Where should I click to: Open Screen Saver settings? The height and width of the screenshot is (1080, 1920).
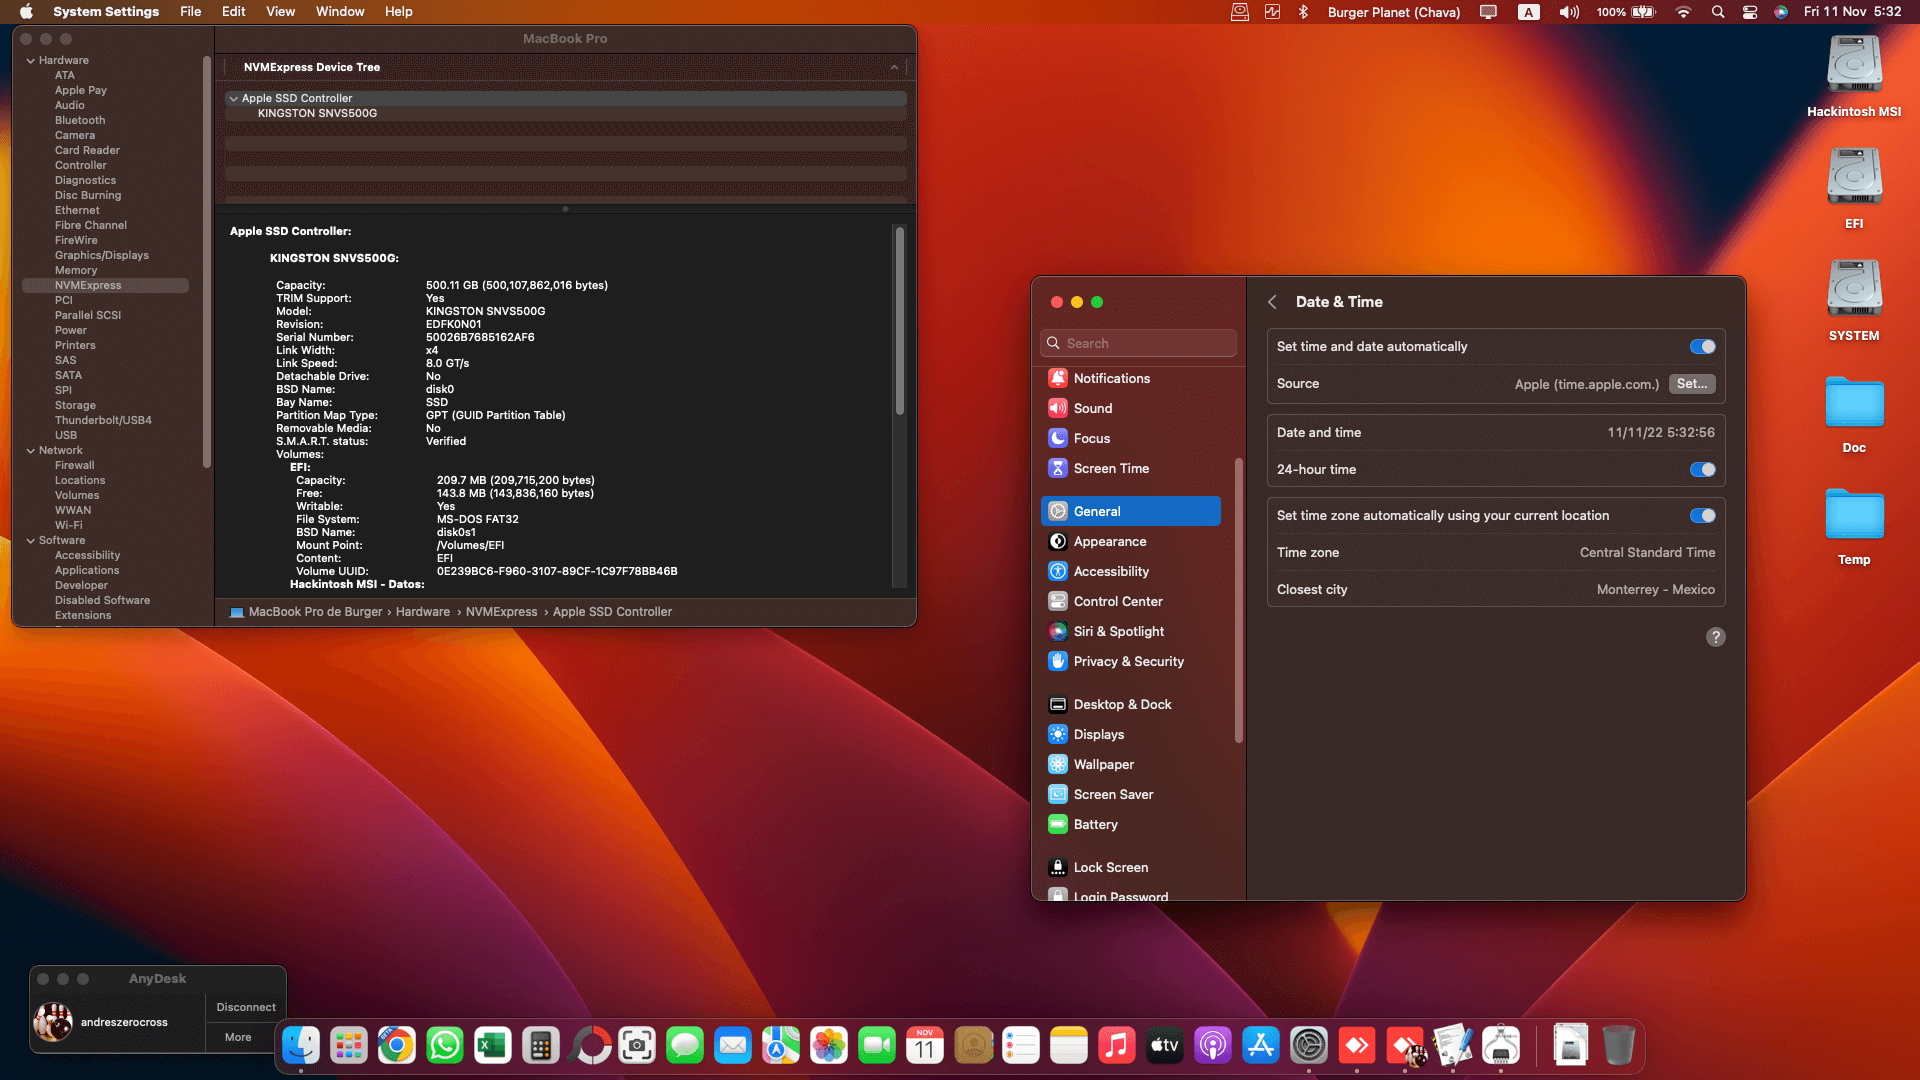point(1131,794)
